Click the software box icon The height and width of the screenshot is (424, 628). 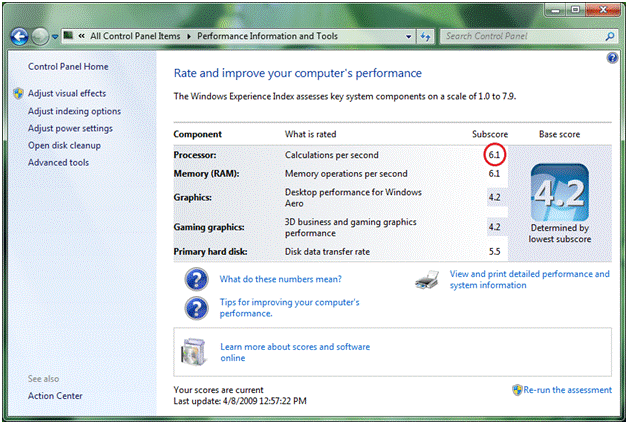click(194, 352)
